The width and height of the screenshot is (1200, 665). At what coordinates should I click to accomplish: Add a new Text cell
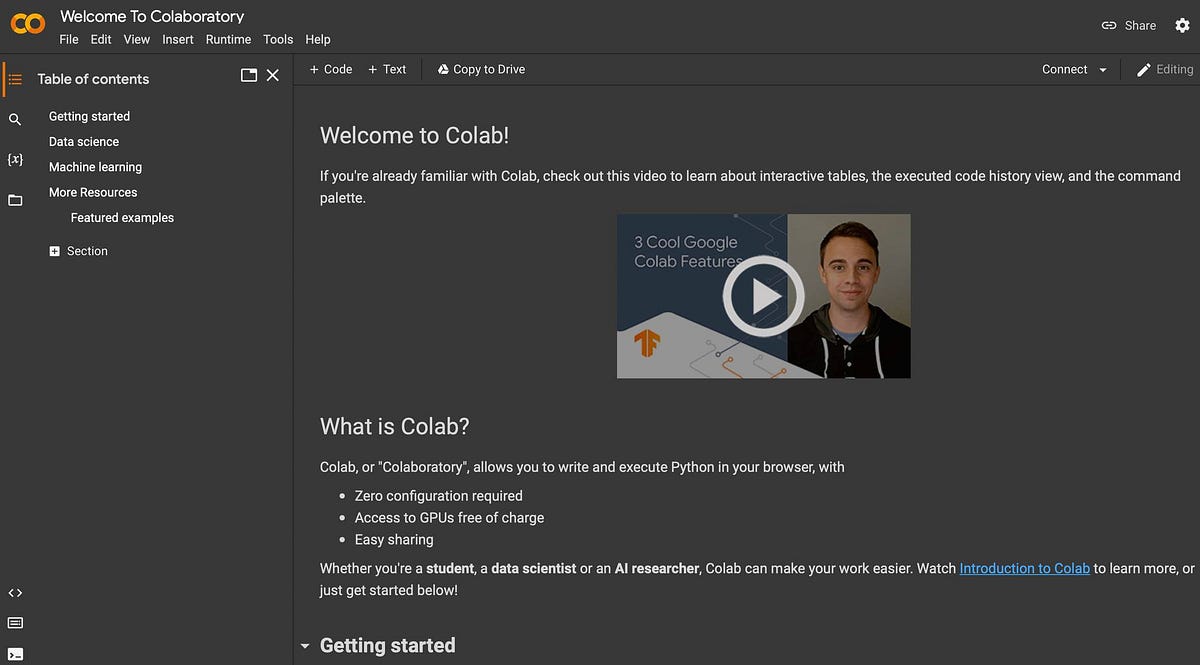[388, 69]
